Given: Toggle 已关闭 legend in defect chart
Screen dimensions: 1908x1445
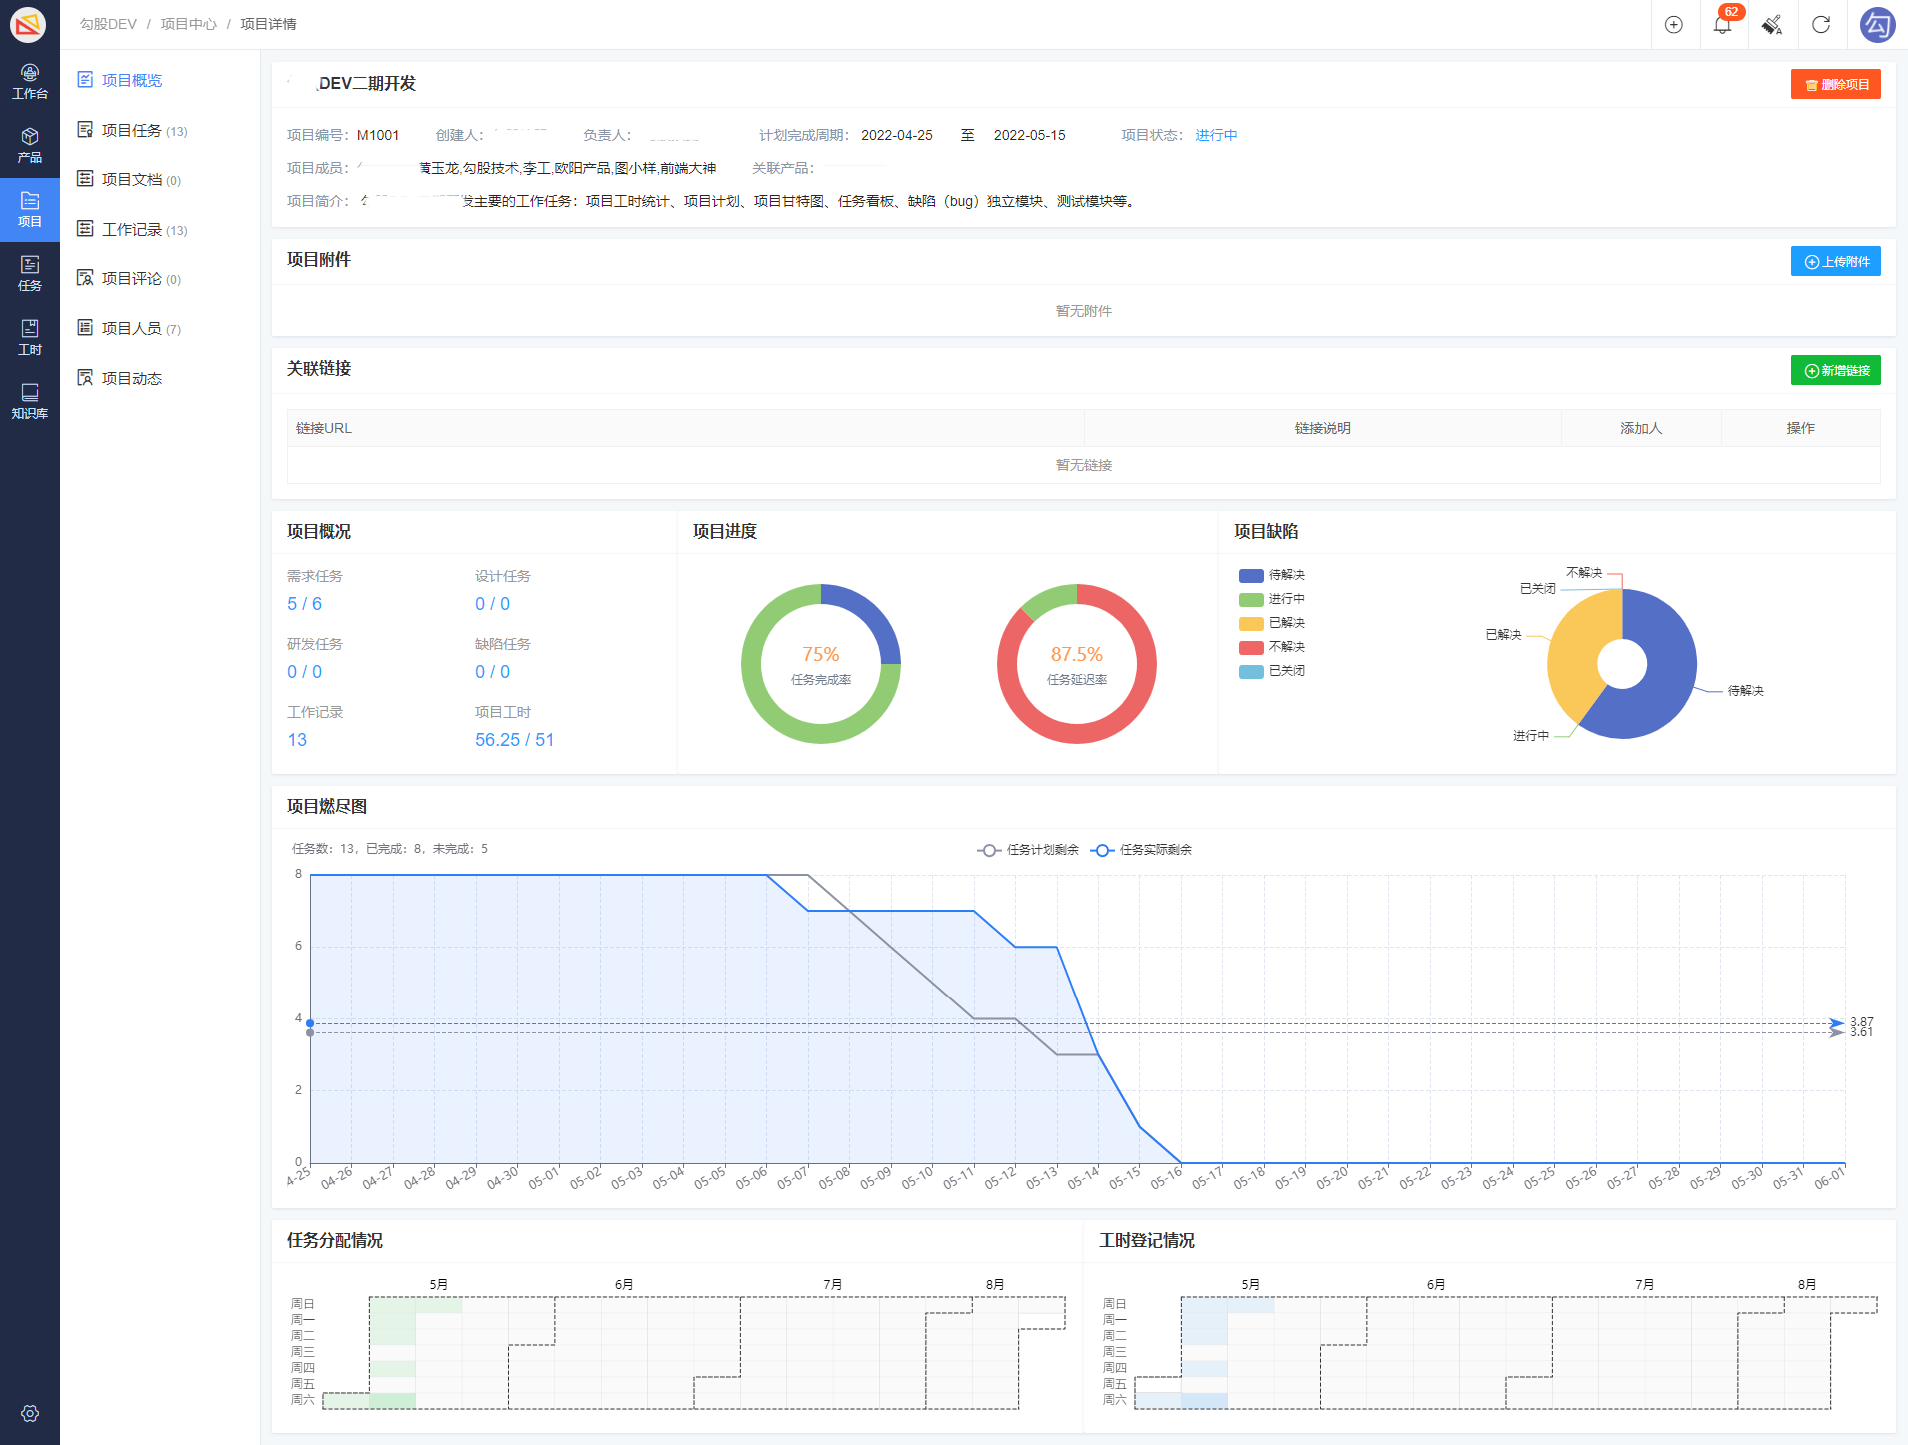Looking at the screenshot, I should coord(1271,671).
